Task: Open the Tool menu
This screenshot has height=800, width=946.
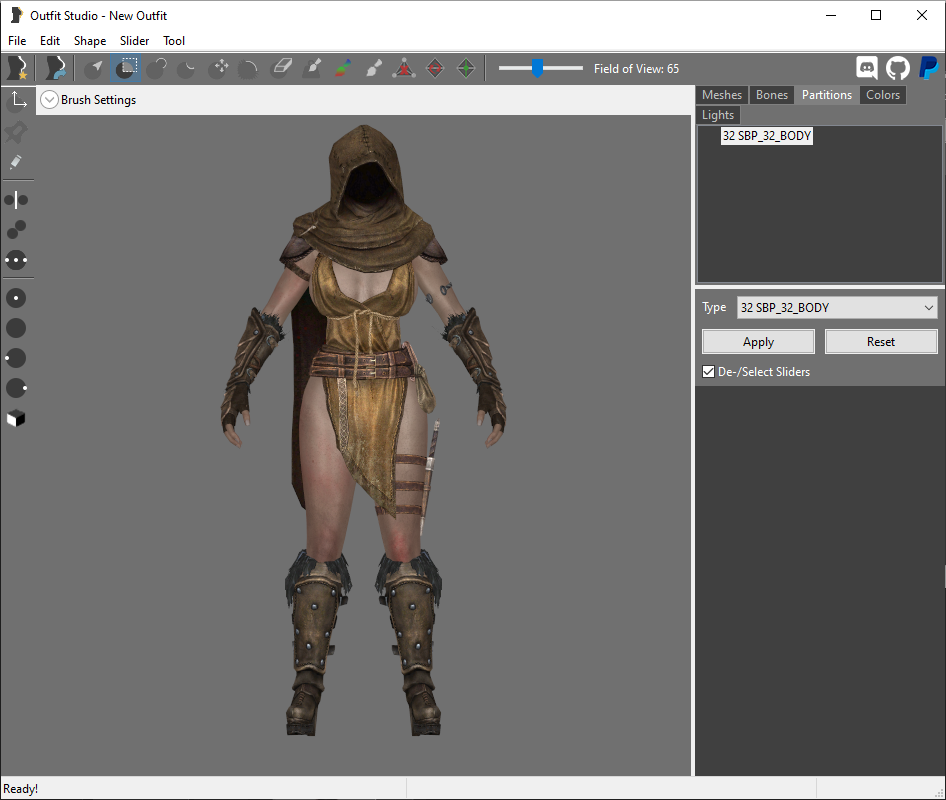Action: 174,40
